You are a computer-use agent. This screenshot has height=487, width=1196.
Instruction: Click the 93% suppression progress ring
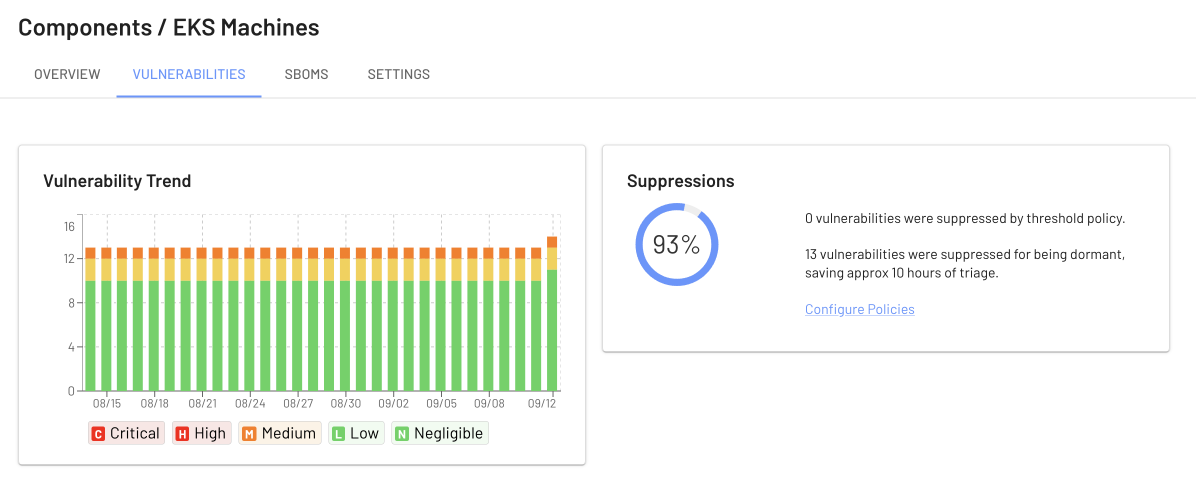coord(677,244)
